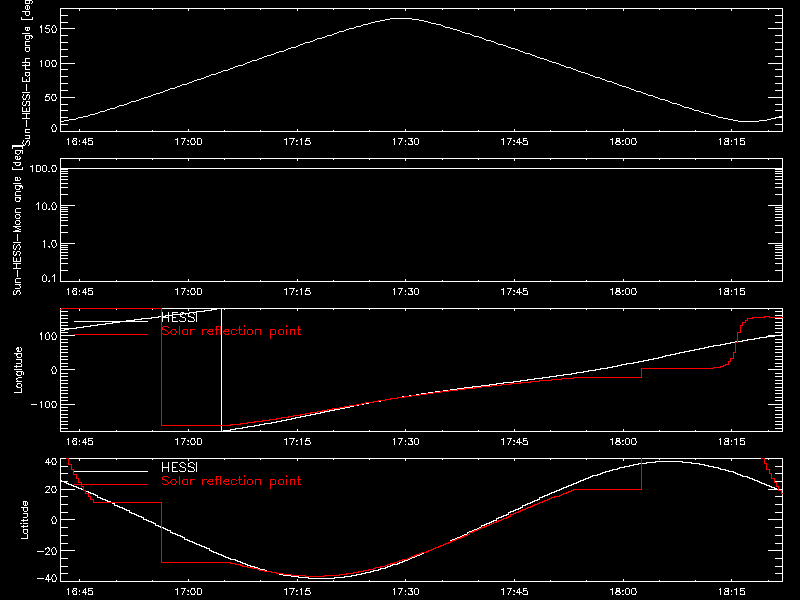Click the Latitude axis title

point(24,520)
